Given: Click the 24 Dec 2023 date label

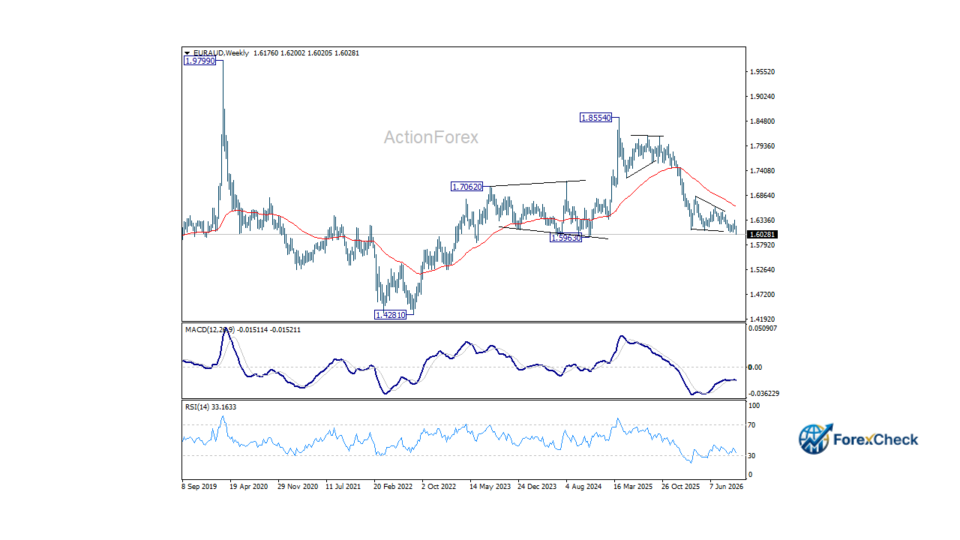Looking at the screenshot, I should click(537, 487).
